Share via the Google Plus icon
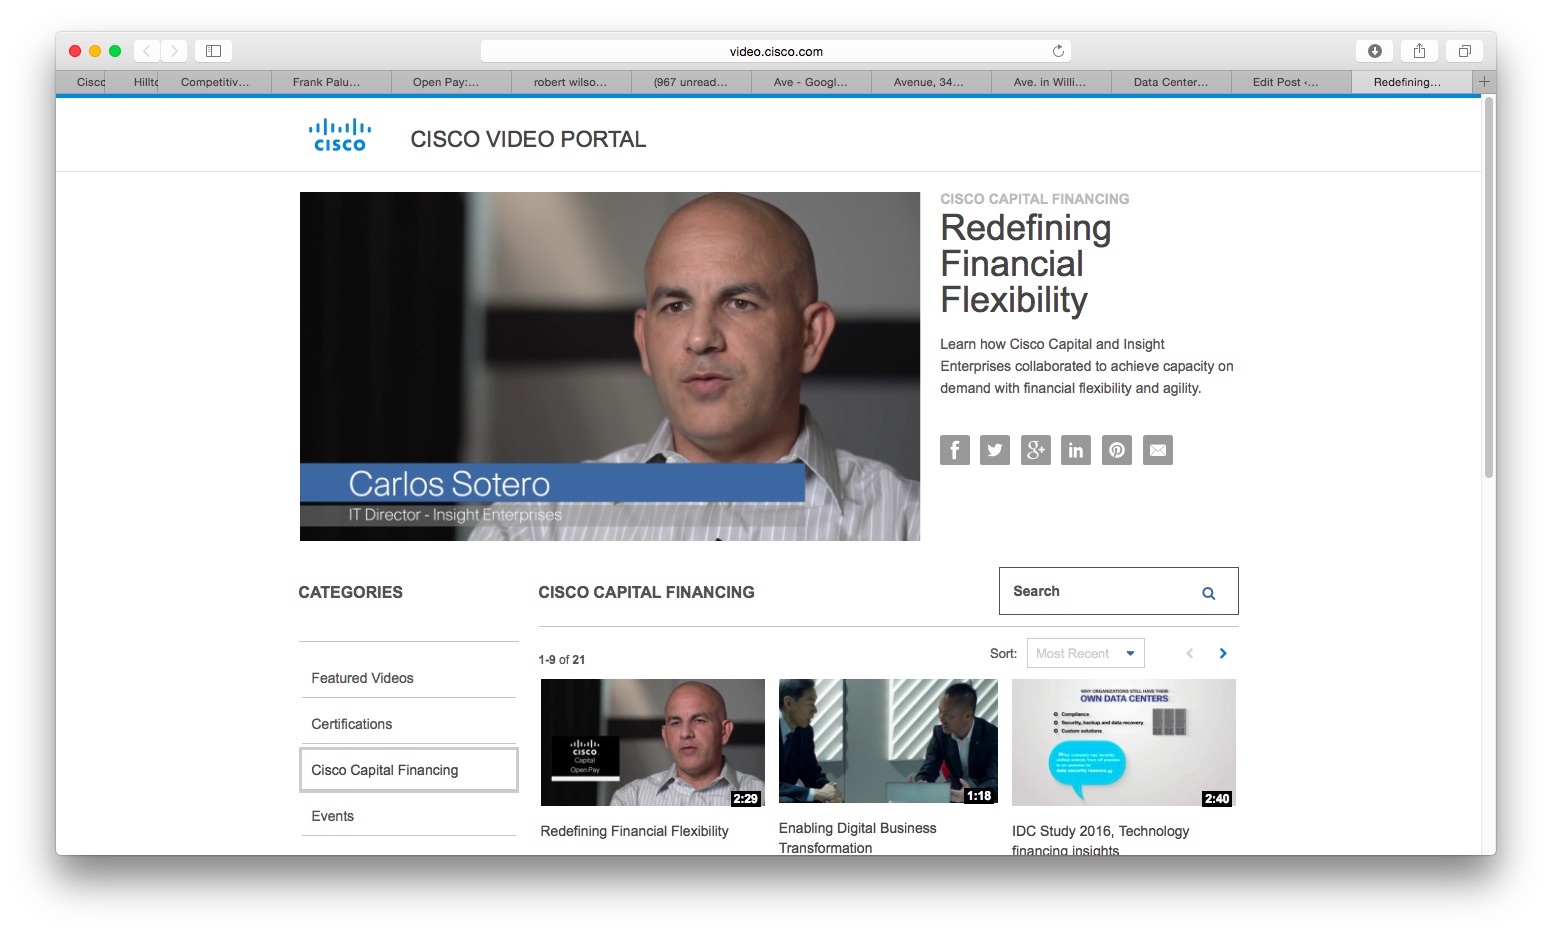1552x935 pixels. pyautogui.click(x=1035, y=450)
